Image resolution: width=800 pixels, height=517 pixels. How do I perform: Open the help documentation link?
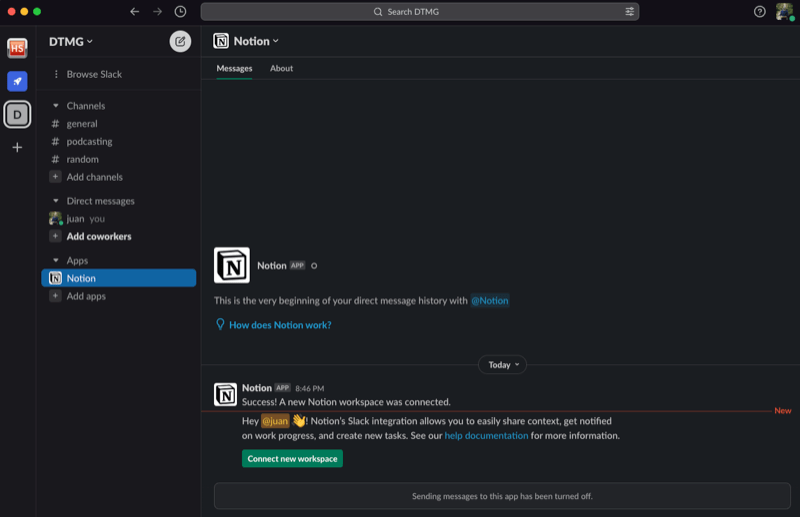tap(486, 435)
